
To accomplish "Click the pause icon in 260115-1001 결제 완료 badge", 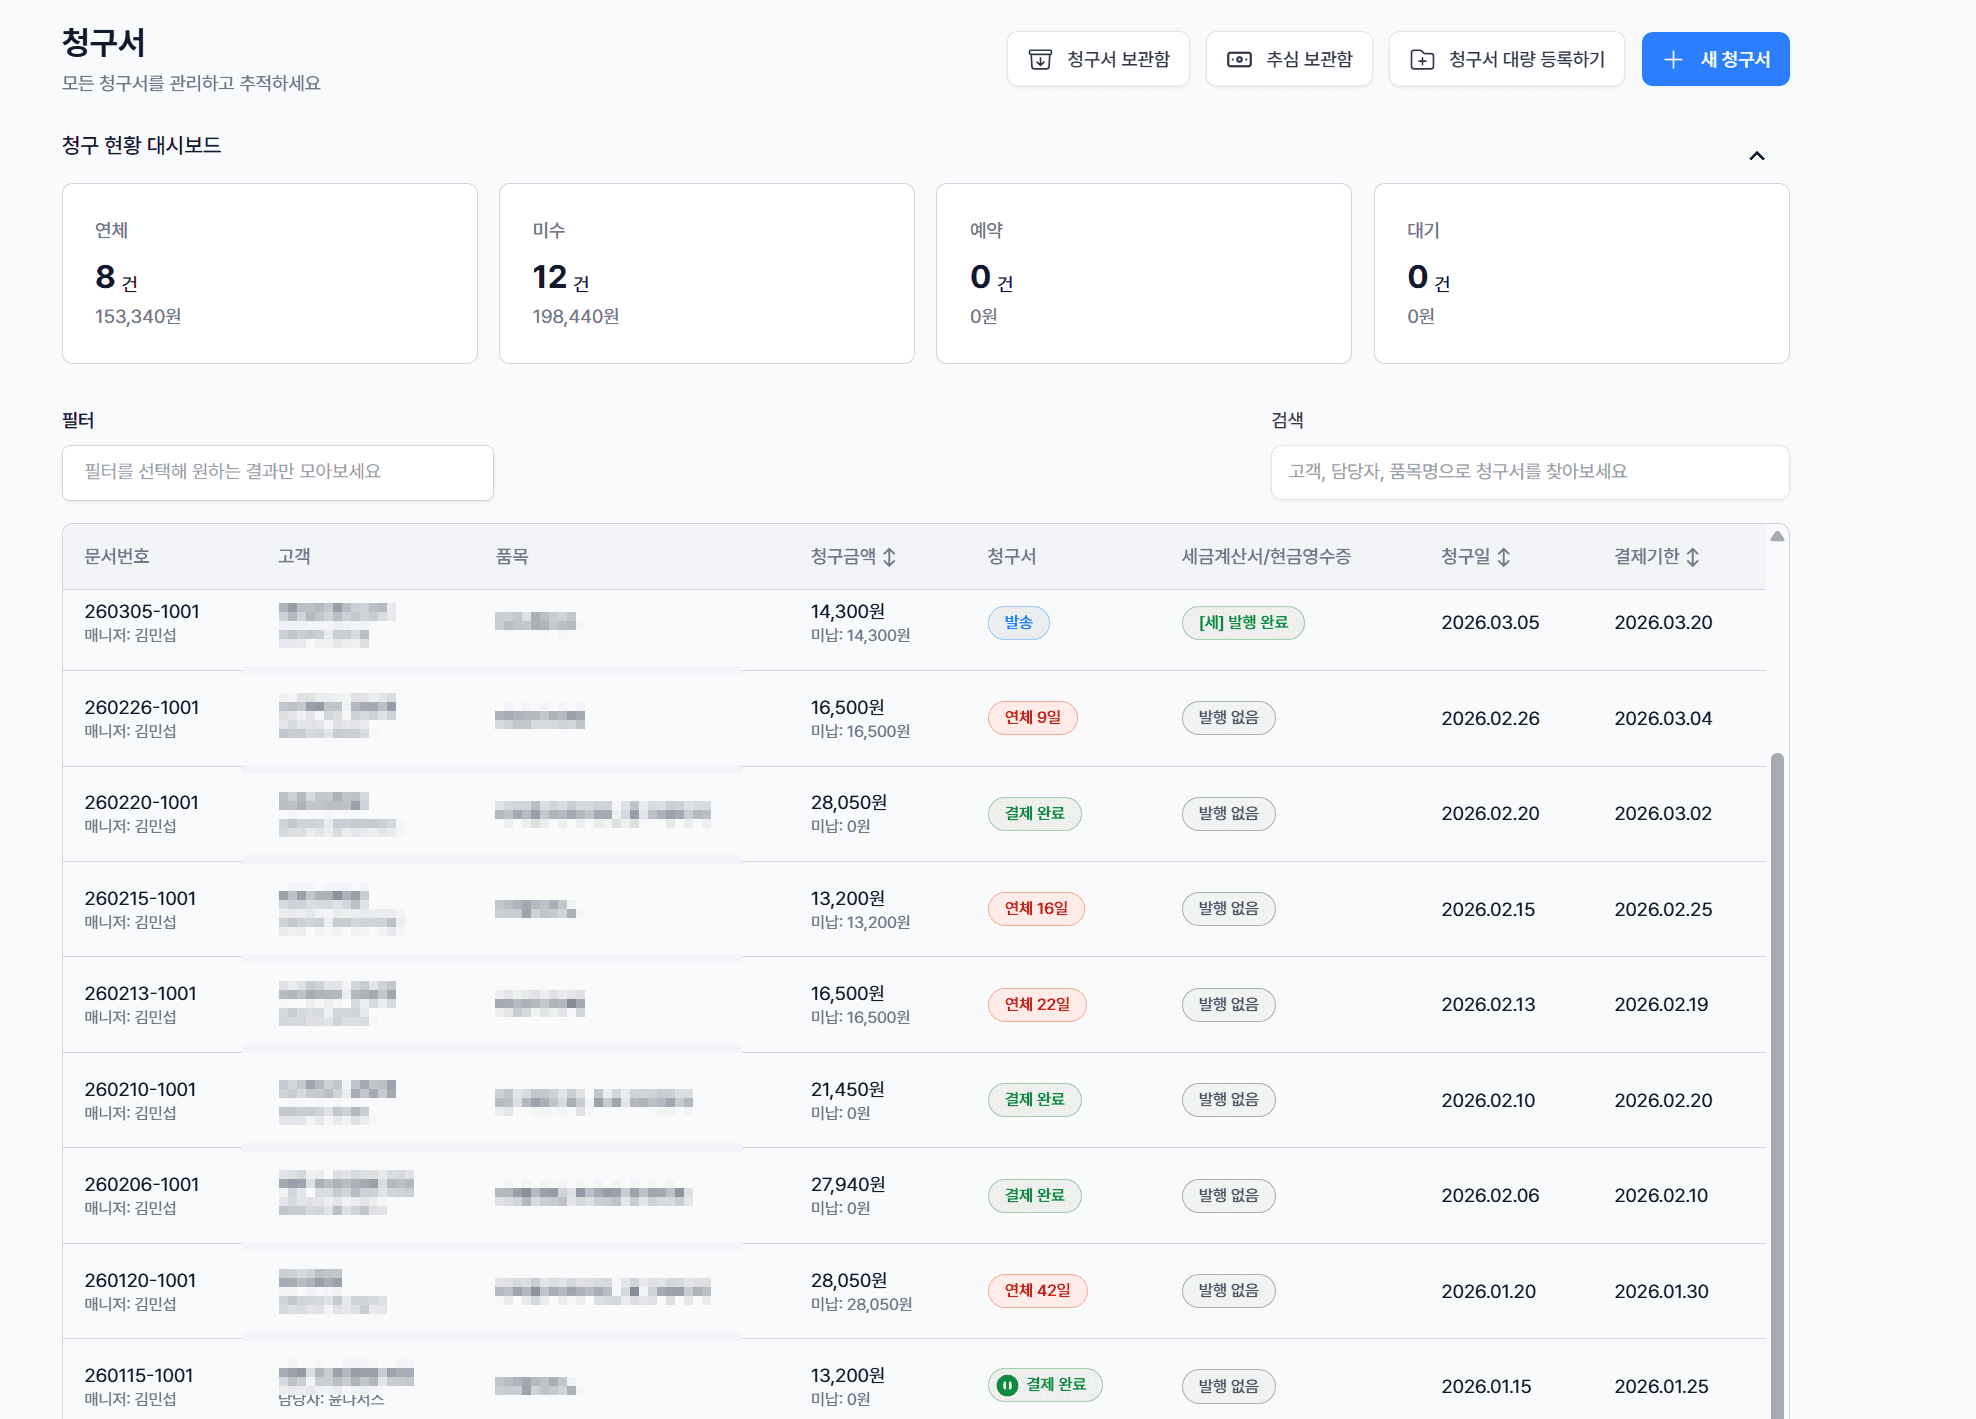I will (x=1008, y=1385).
